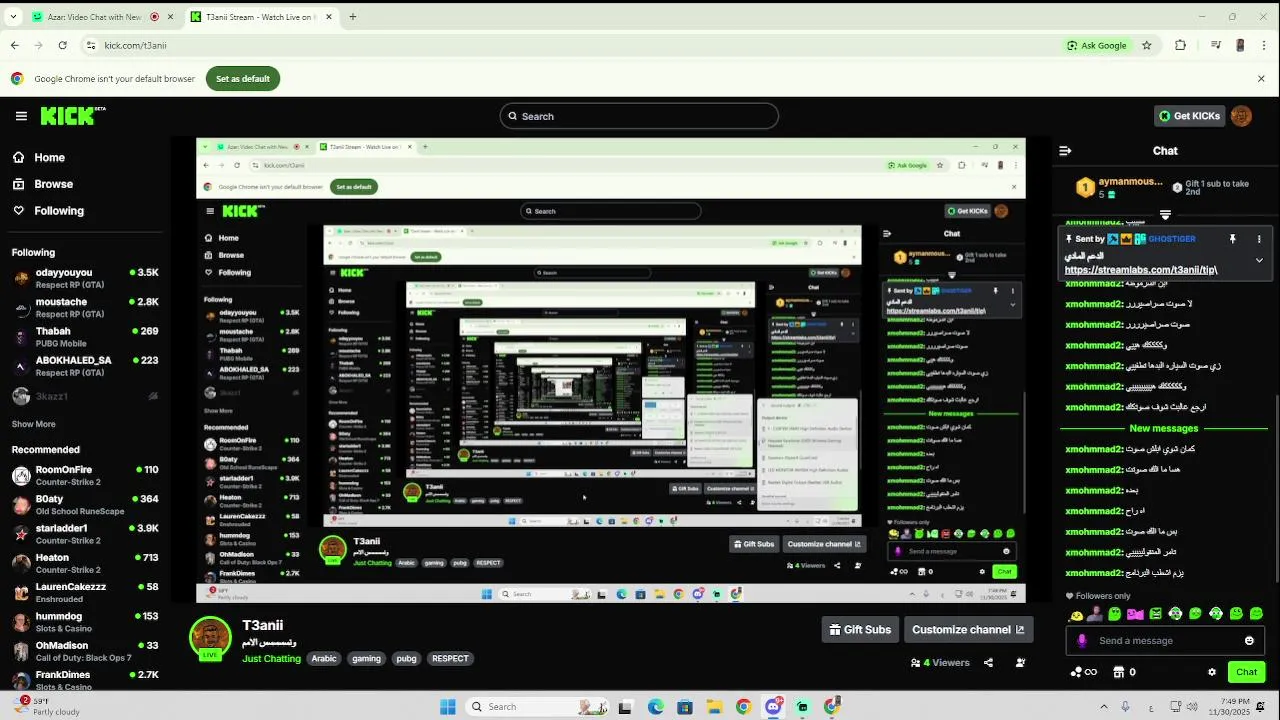Viewport: 1280px width, 720px height.
Task: Click Set as default button
Action: click(x=243, y=79)
